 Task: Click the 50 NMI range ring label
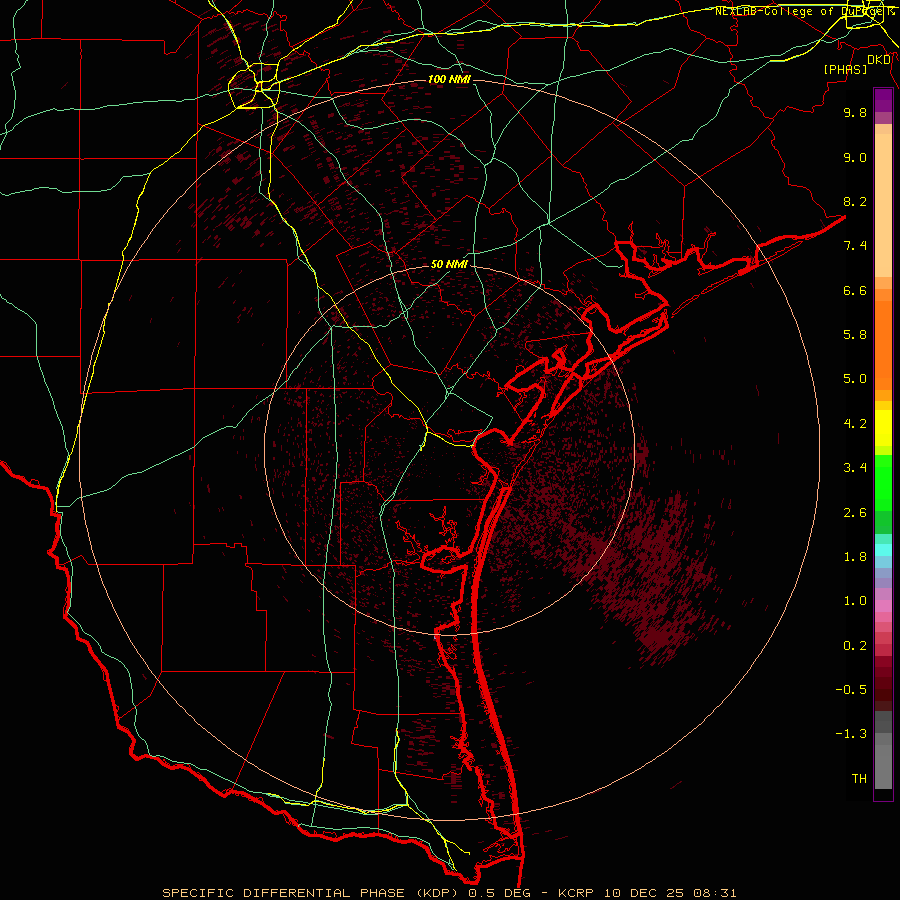tap(449, 264)
